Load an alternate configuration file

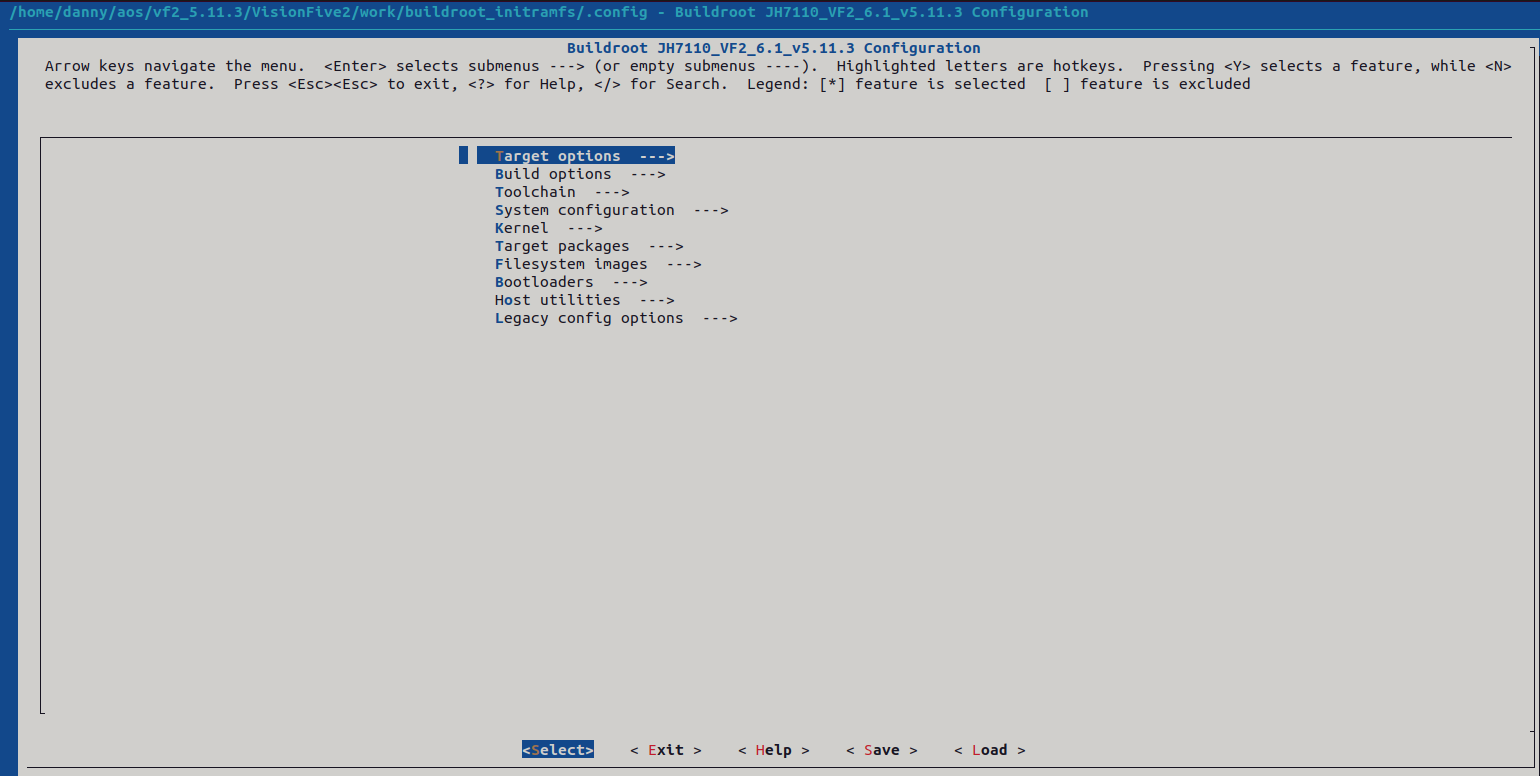[989, 749]
